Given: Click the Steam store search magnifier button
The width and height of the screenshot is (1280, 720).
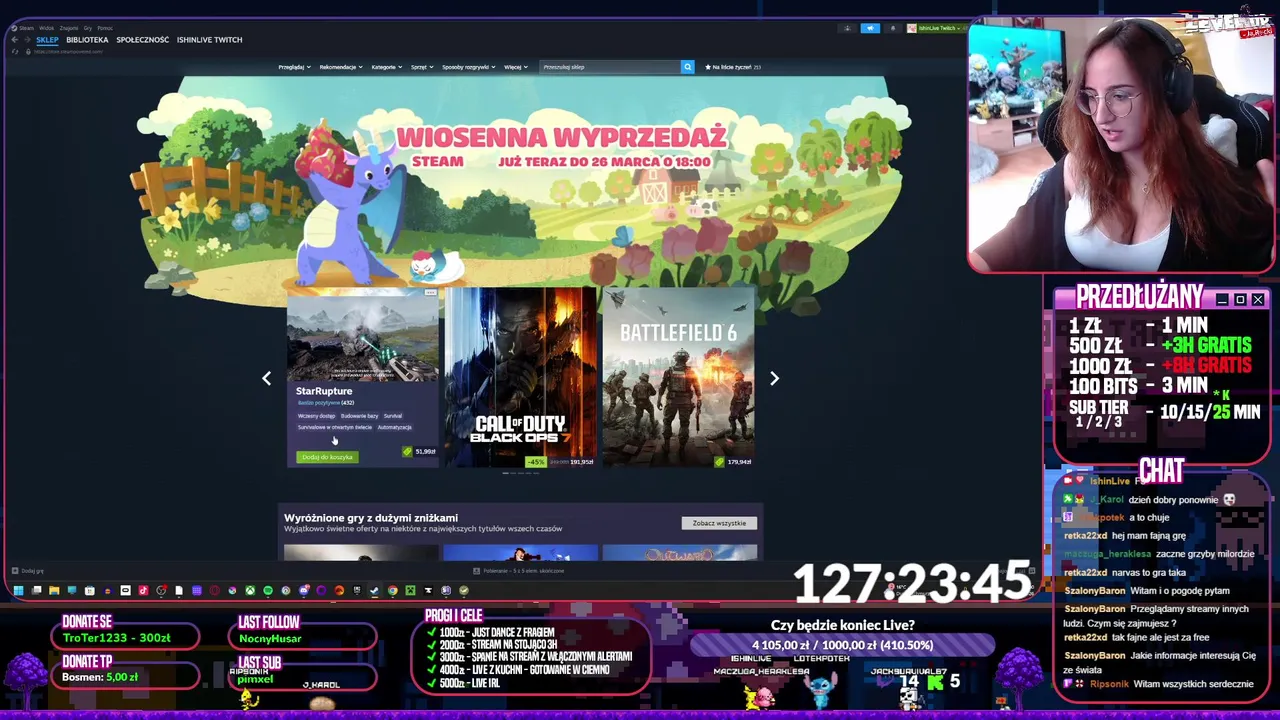Looking at the screenshot, I should click(x=687, y=67).
